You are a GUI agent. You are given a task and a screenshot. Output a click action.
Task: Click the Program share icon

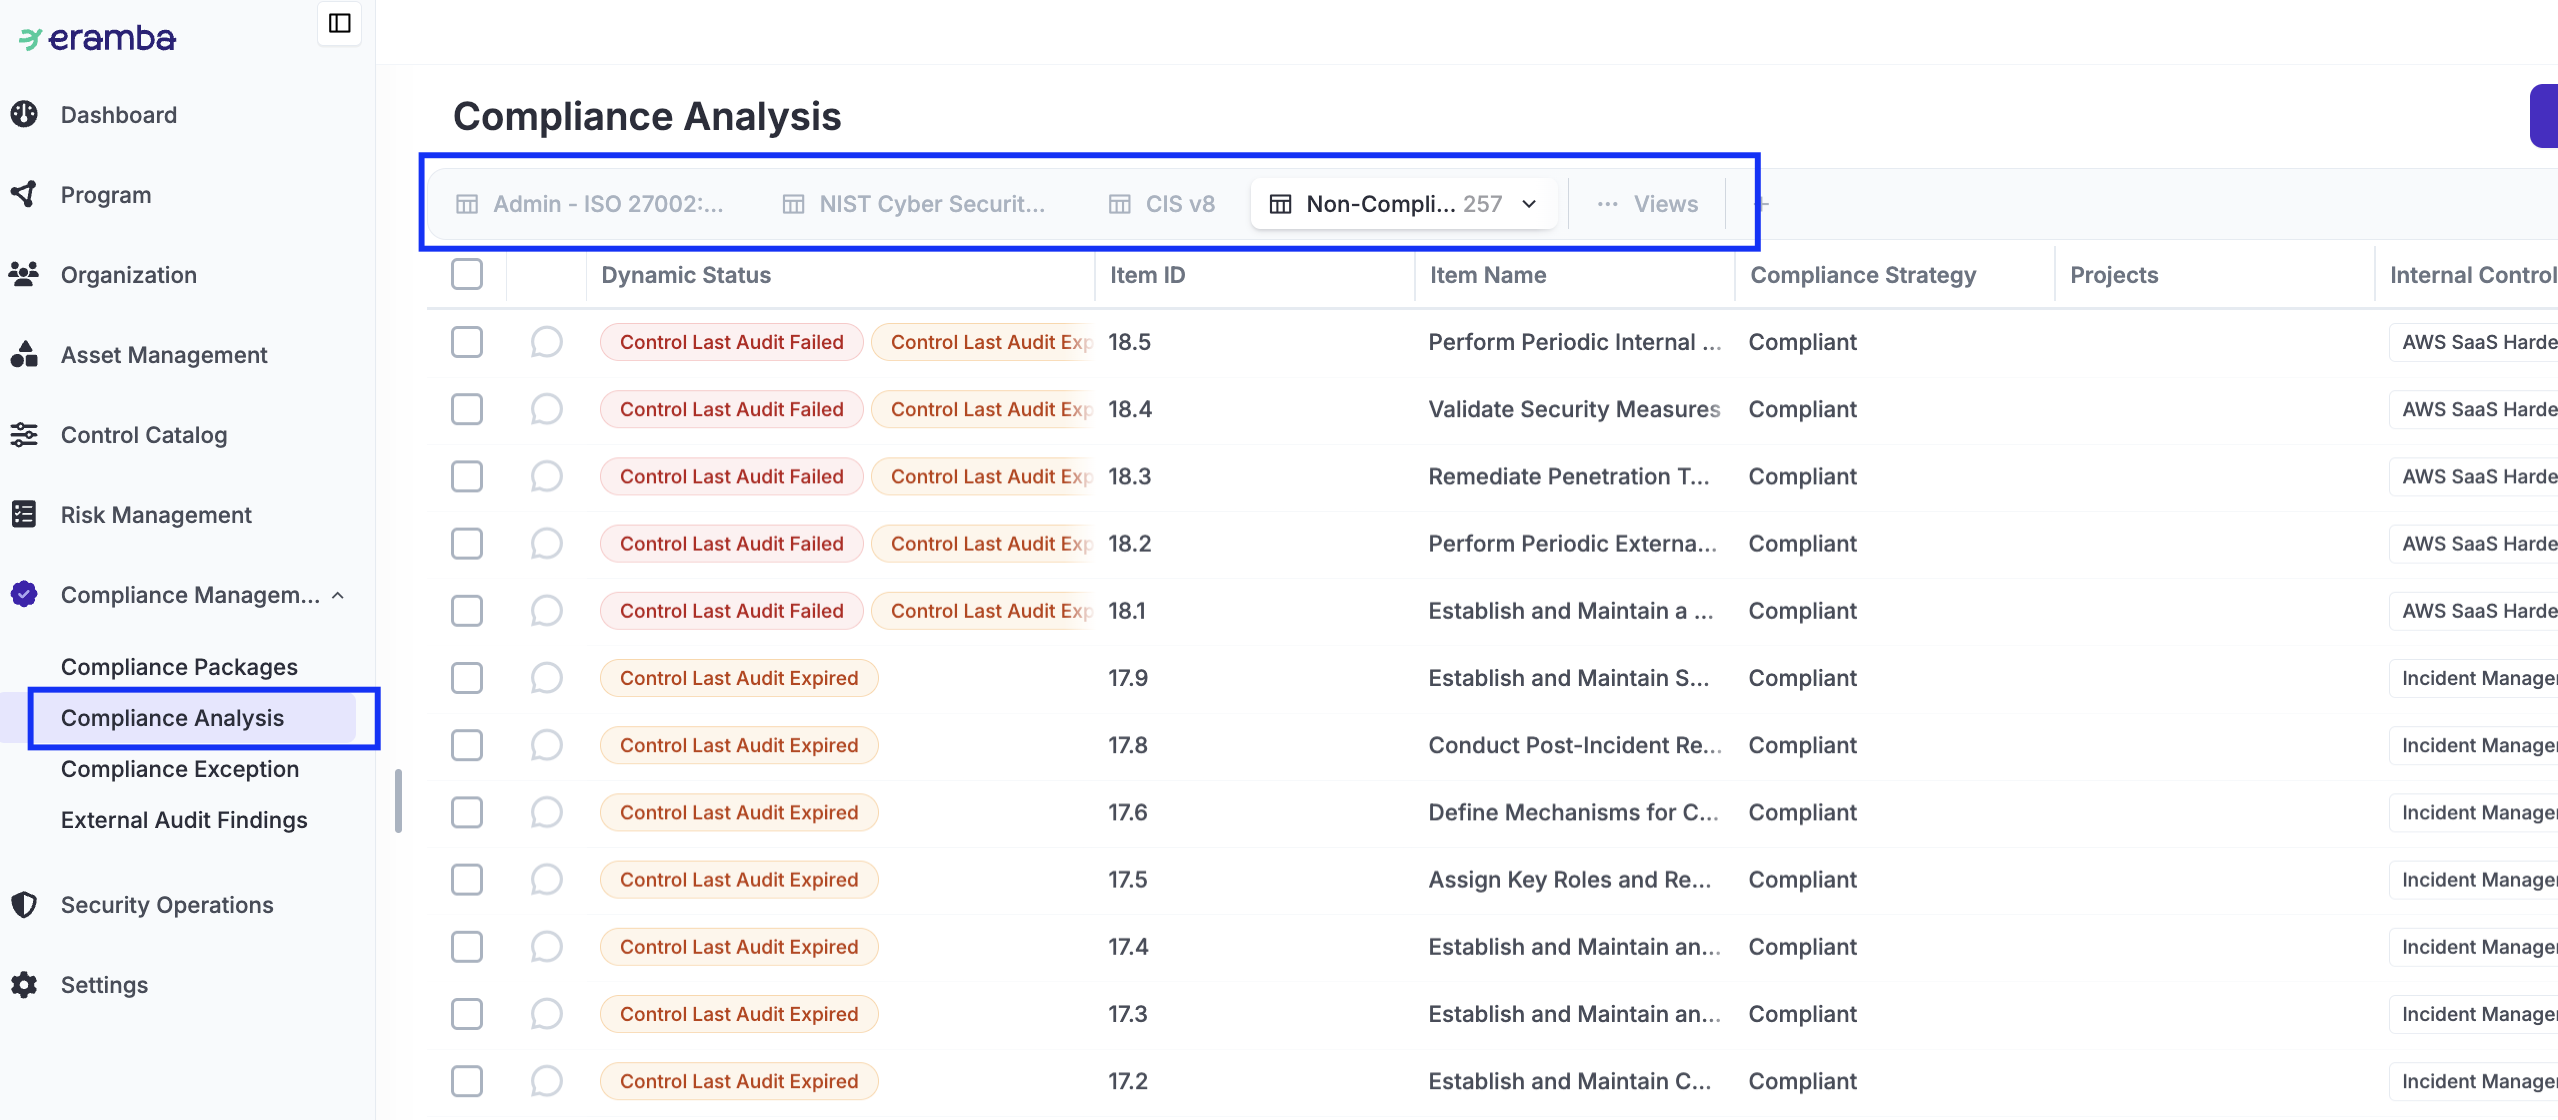24,194
